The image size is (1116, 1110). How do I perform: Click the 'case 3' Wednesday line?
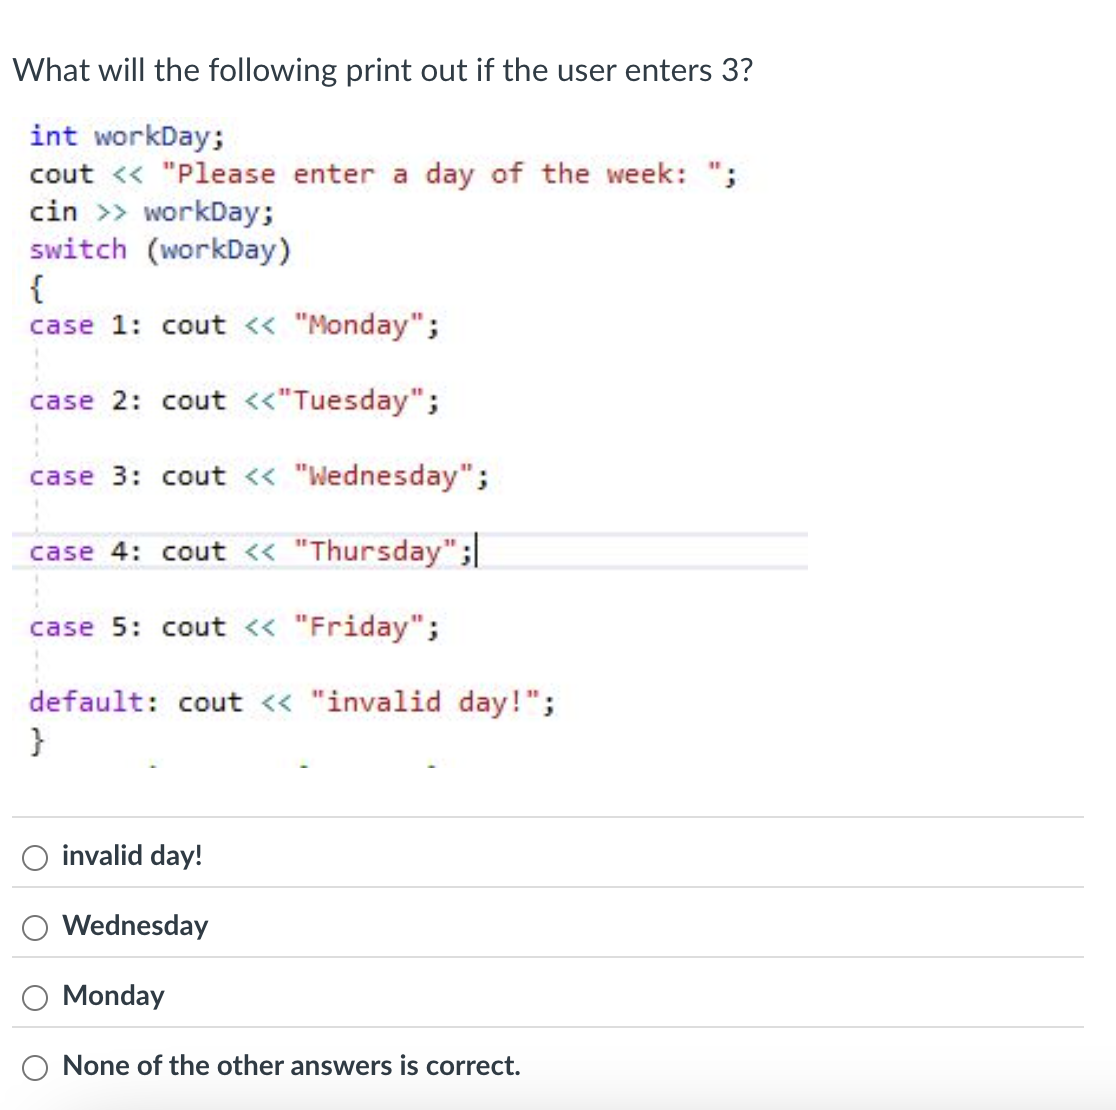click(257, 476)
